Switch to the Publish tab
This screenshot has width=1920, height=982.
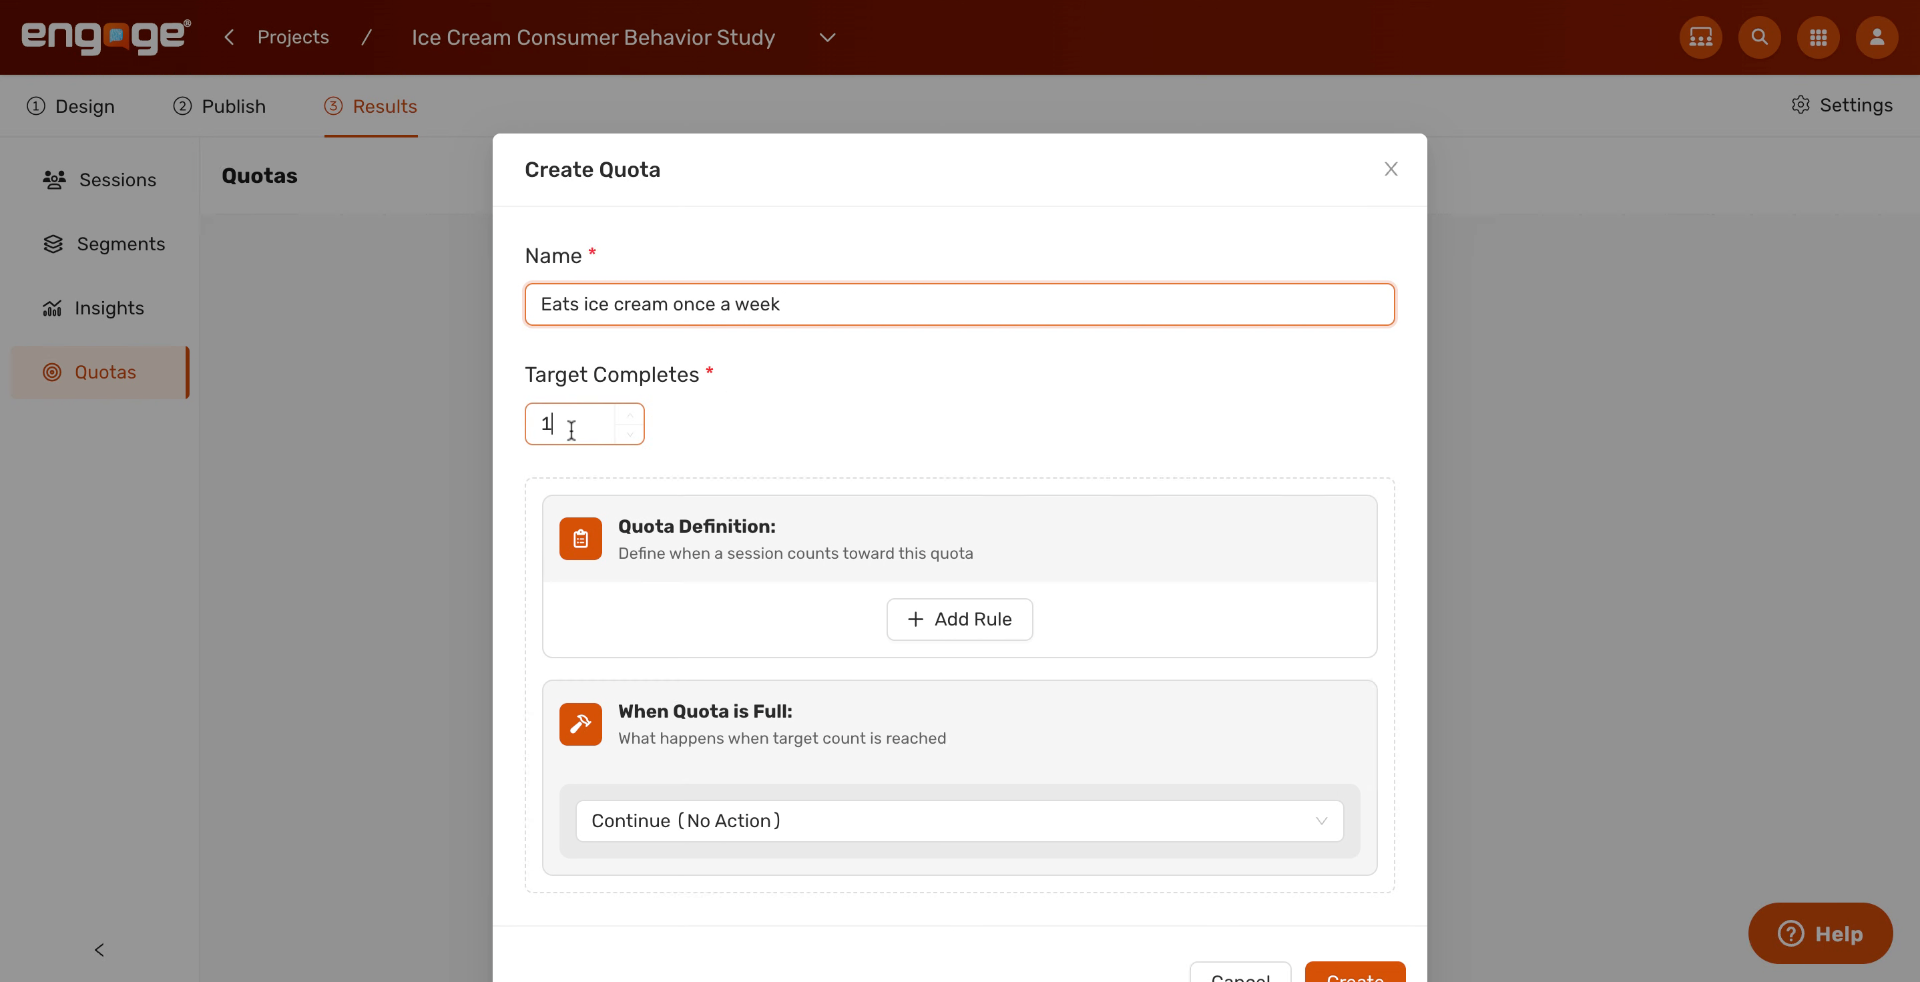coord(219,106)
